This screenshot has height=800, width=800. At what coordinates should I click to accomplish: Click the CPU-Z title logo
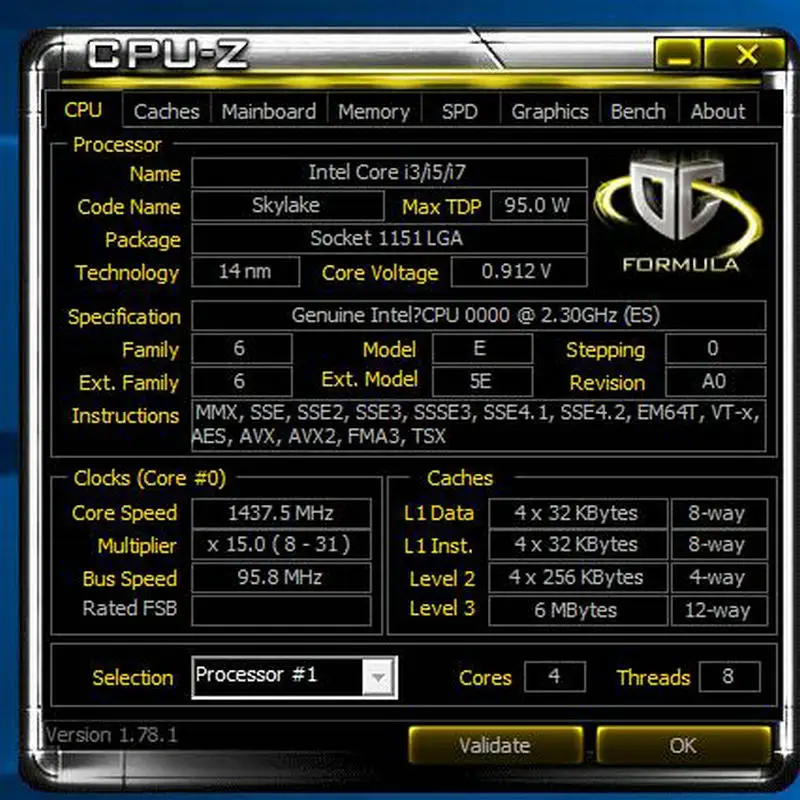(x=168, y=54)
